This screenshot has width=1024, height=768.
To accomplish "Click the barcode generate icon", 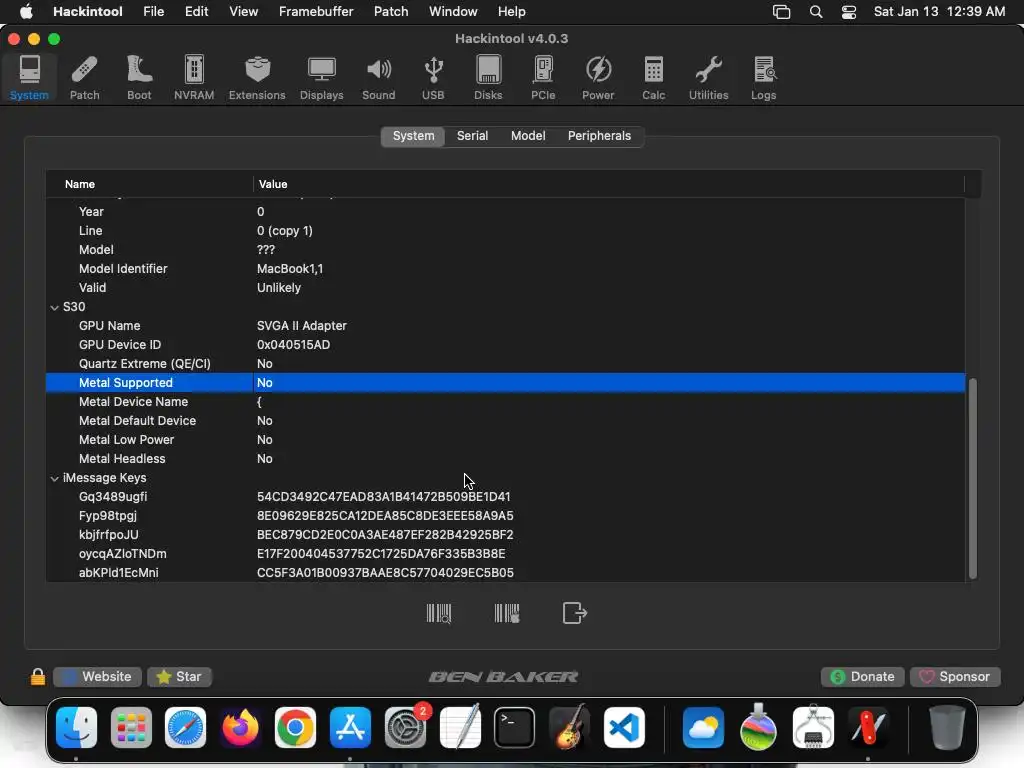I will [x=507, y=613].
